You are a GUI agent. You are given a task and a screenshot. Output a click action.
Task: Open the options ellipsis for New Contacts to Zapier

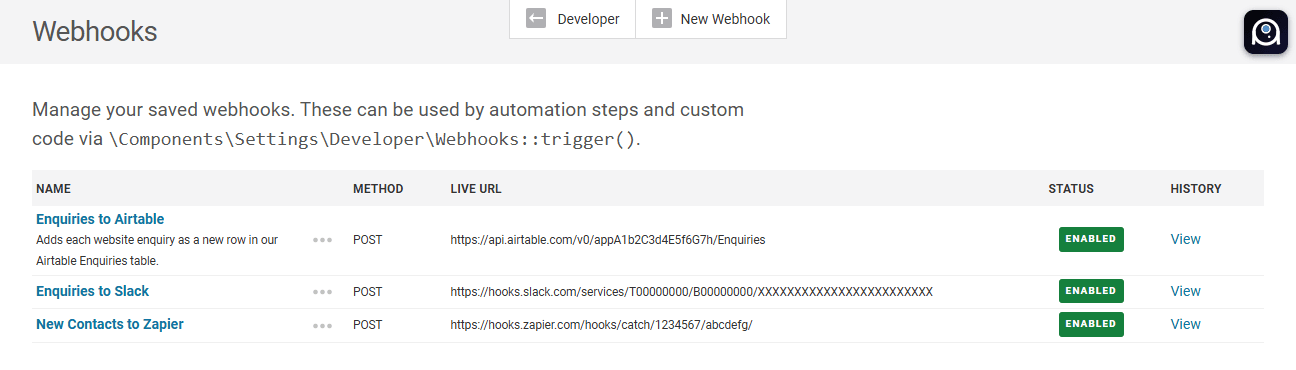point(322,325)
